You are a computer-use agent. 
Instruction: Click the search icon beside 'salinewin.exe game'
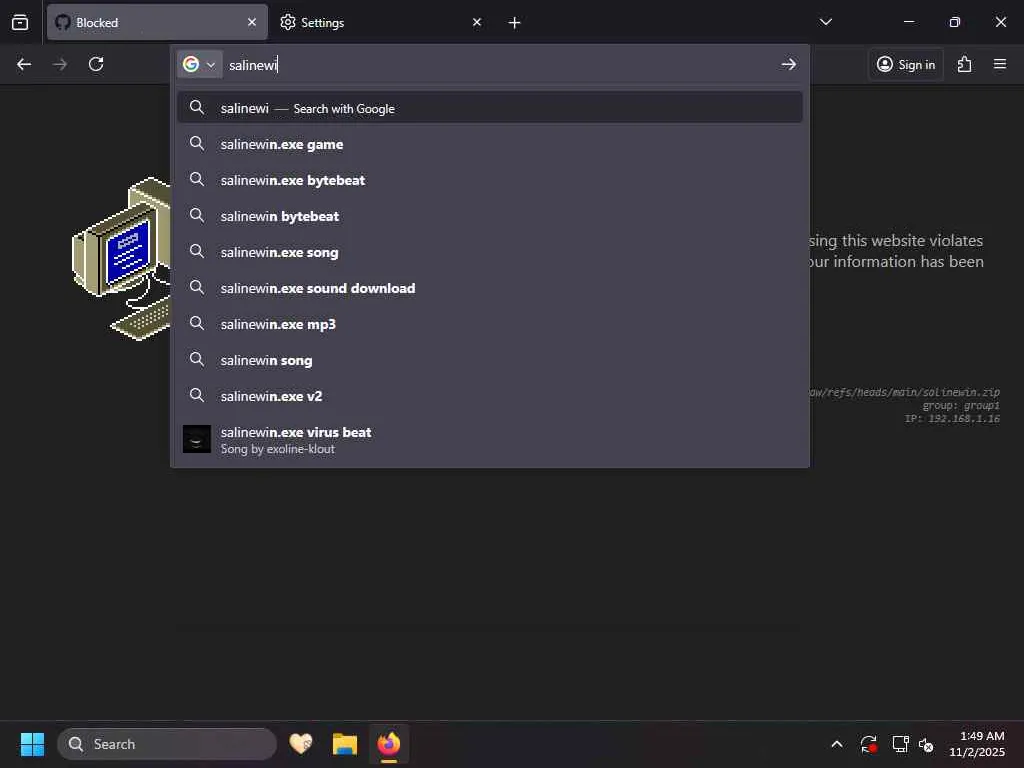197,143
